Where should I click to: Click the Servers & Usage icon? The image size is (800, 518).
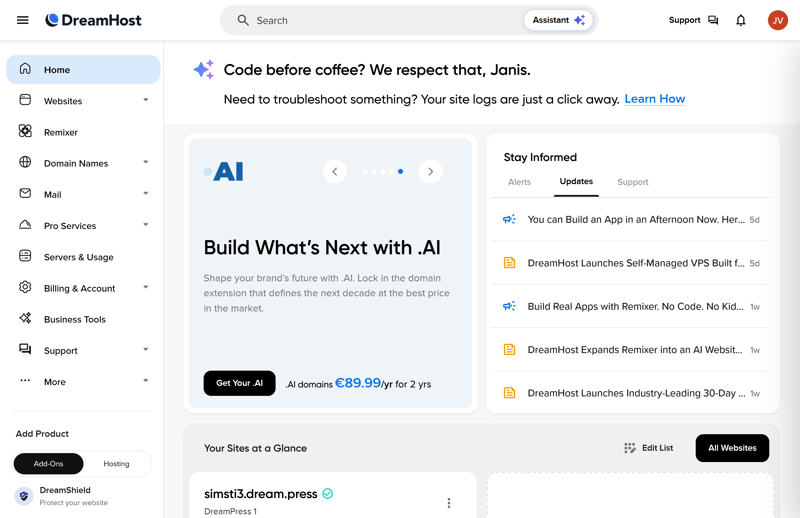click(25, 256)
